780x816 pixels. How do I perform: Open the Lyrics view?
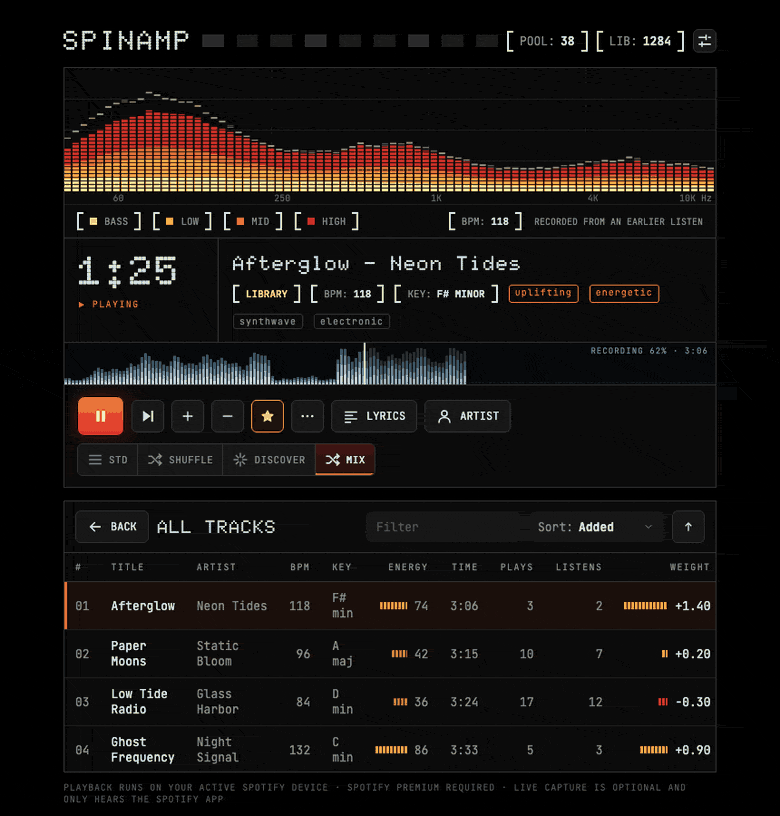[374, 416]
